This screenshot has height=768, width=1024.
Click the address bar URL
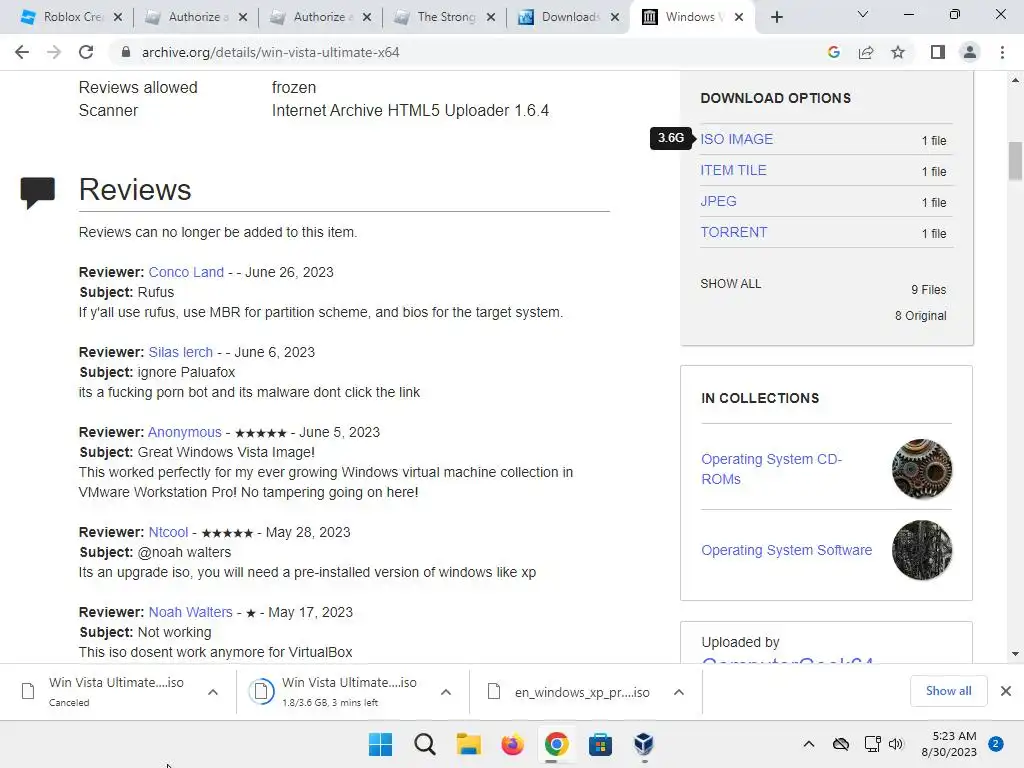click(x=270, y=52)
